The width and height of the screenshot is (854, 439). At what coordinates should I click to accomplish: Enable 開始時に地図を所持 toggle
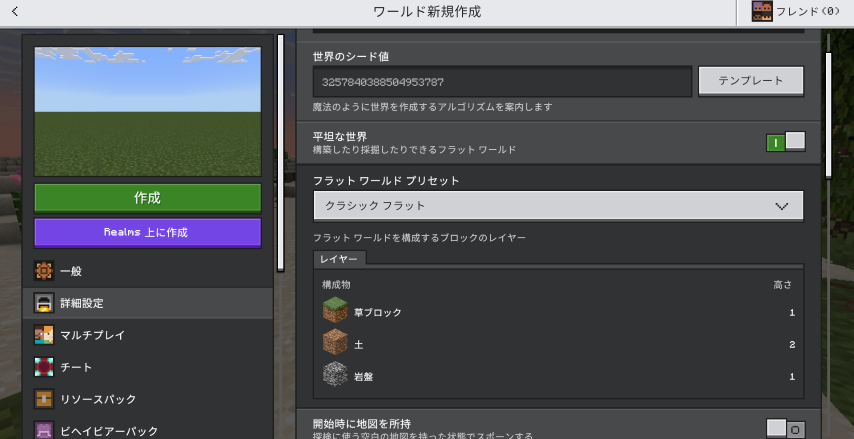pyautogui.click(x=785, y=429)
